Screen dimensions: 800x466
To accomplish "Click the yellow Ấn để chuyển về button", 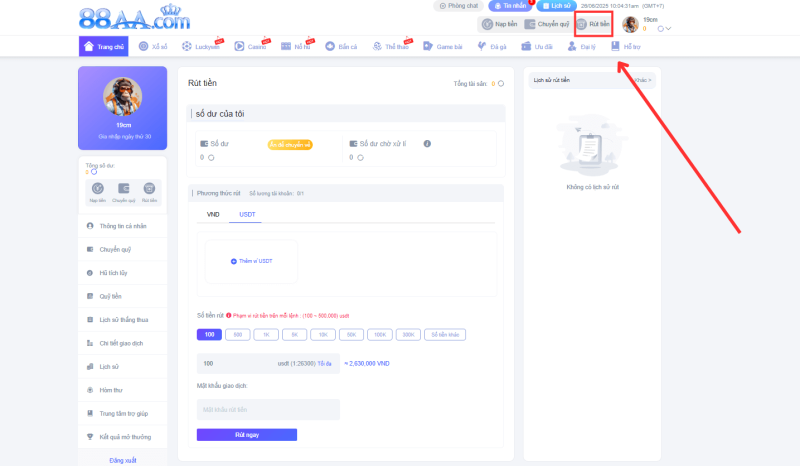I will [290, 145].
